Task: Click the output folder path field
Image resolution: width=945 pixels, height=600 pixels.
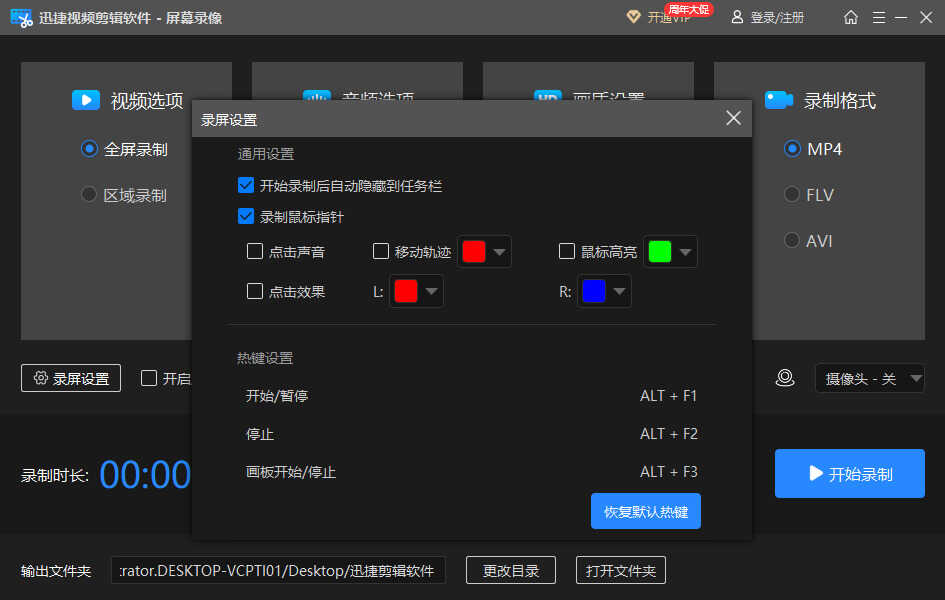Action: [x=278, y=570]
